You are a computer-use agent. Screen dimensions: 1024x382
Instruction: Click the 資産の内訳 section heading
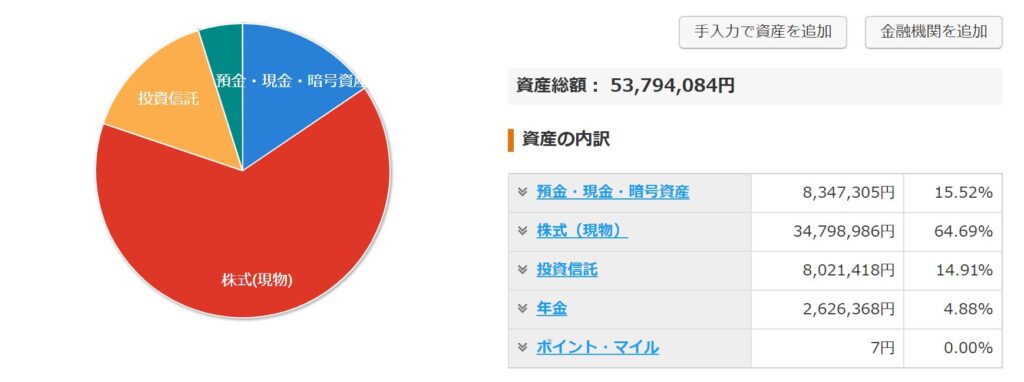coord(566,140)
